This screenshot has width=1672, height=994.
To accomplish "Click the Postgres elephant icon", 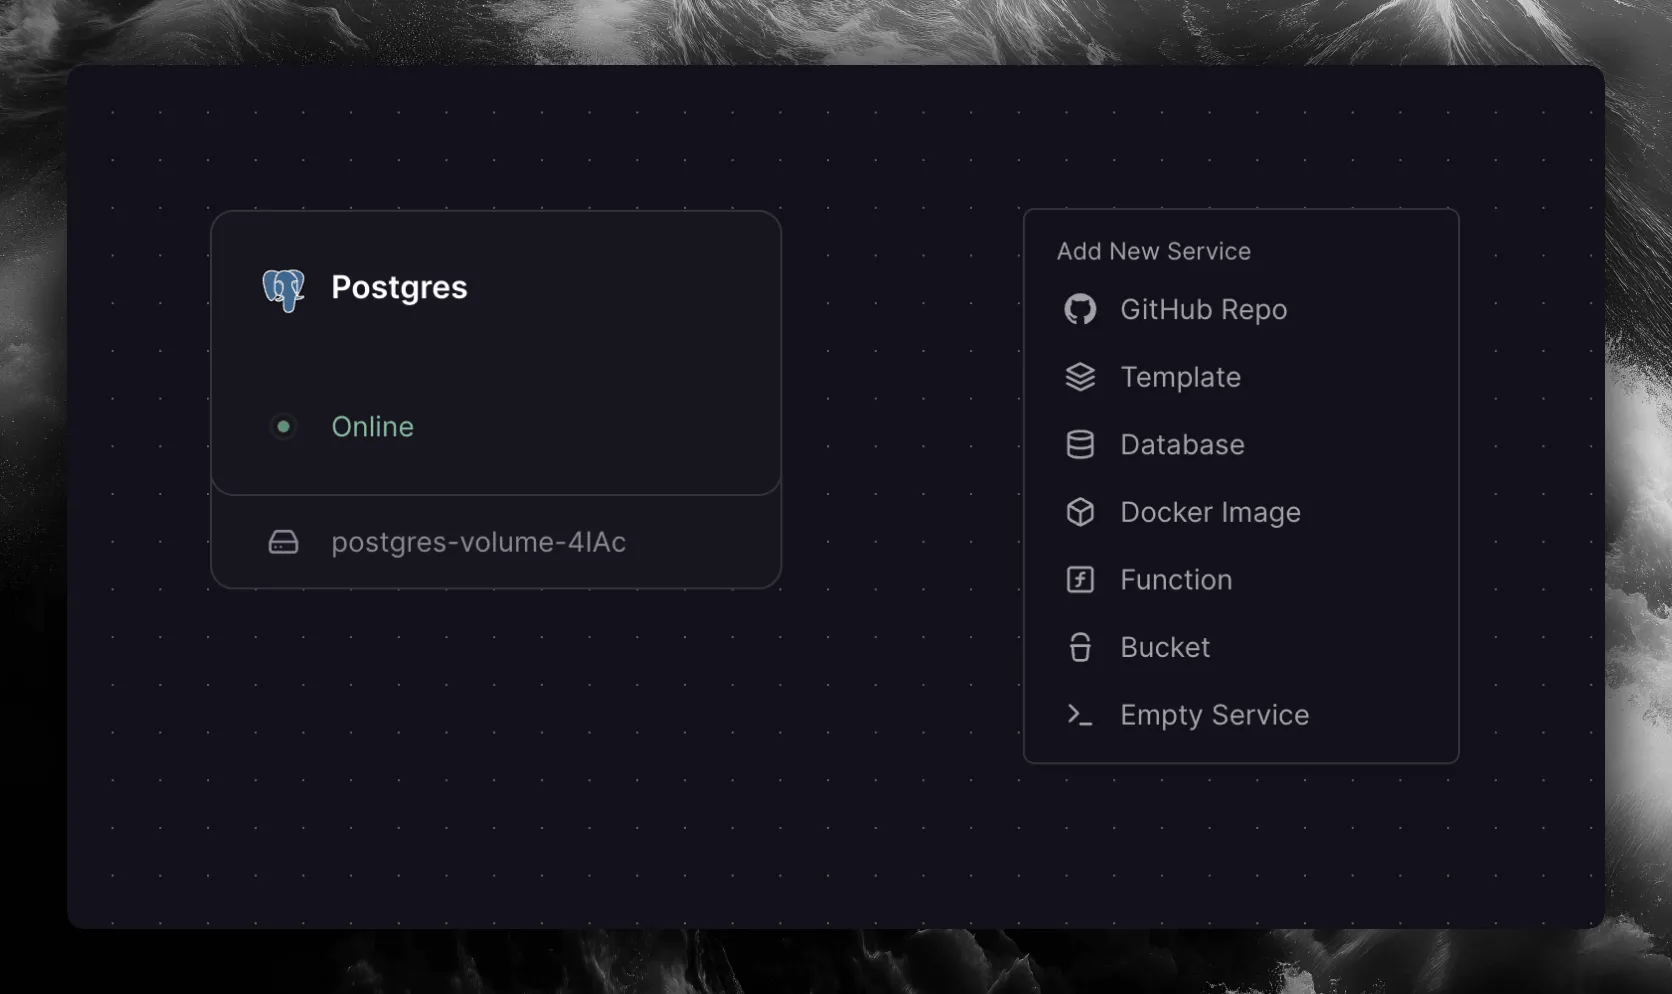I will point(283,289).
